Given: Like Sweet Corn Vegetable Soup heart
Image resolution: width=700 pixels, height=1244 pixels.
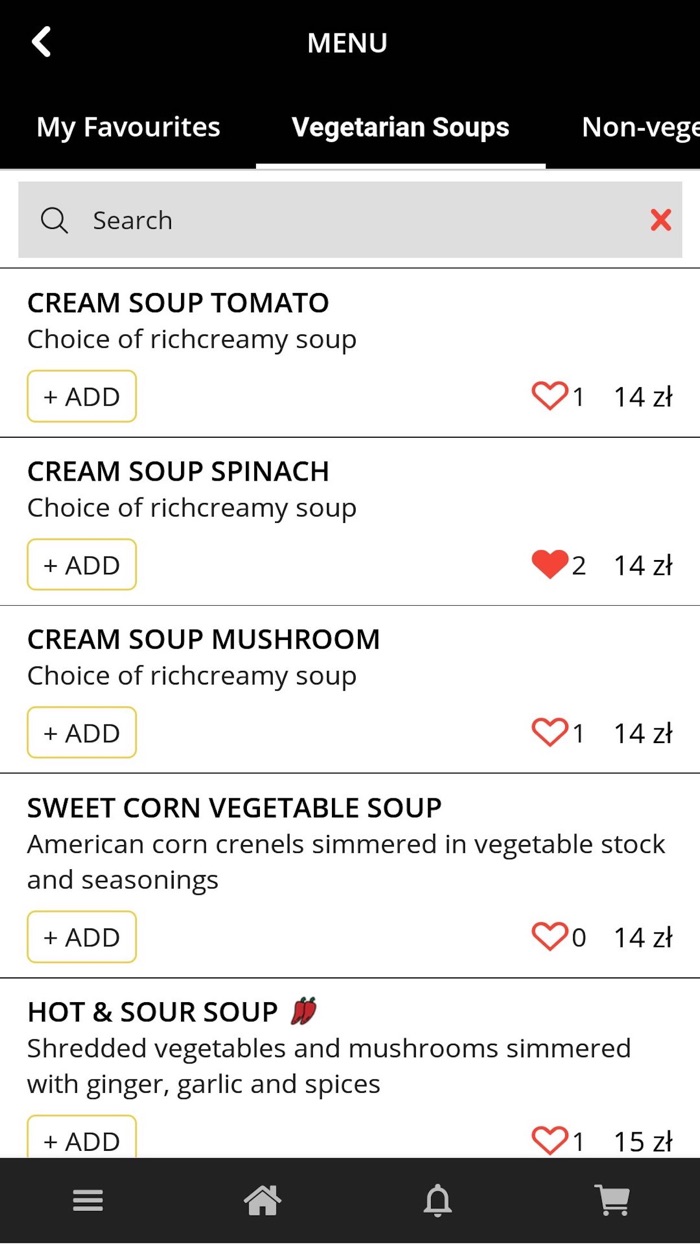Looking at the screenshot, I should pyautogui.click(x=549, y=937).
